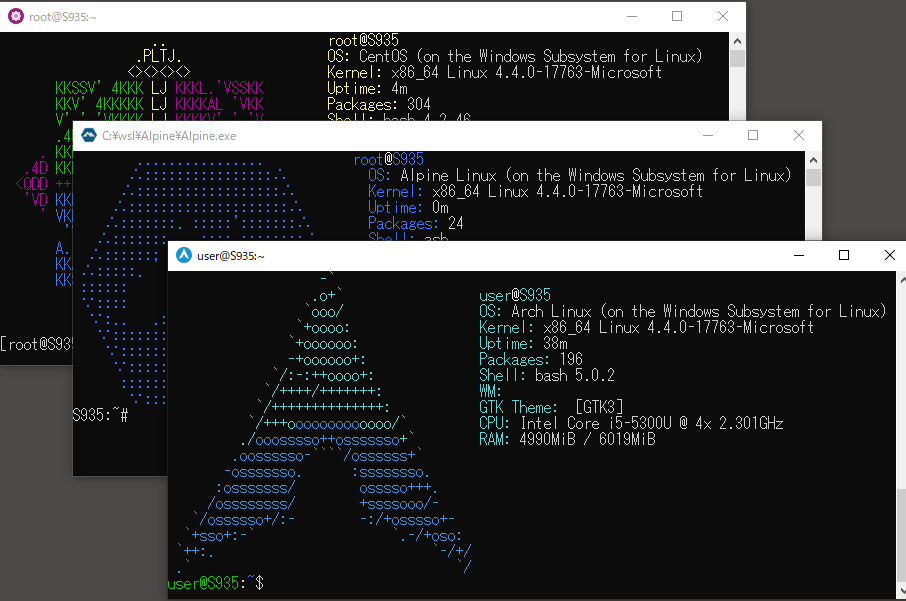Click 'root@S935' header in Alpine terminal output
This screenshot has height=601, width=906.
pyautogui.click(x=389, y=159)
